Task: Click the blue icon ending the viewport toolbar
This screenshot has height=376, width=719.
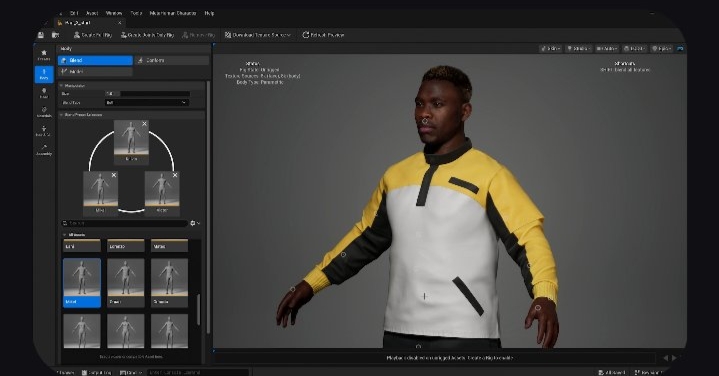Action: pyautogui.click(x=680, y=48)
